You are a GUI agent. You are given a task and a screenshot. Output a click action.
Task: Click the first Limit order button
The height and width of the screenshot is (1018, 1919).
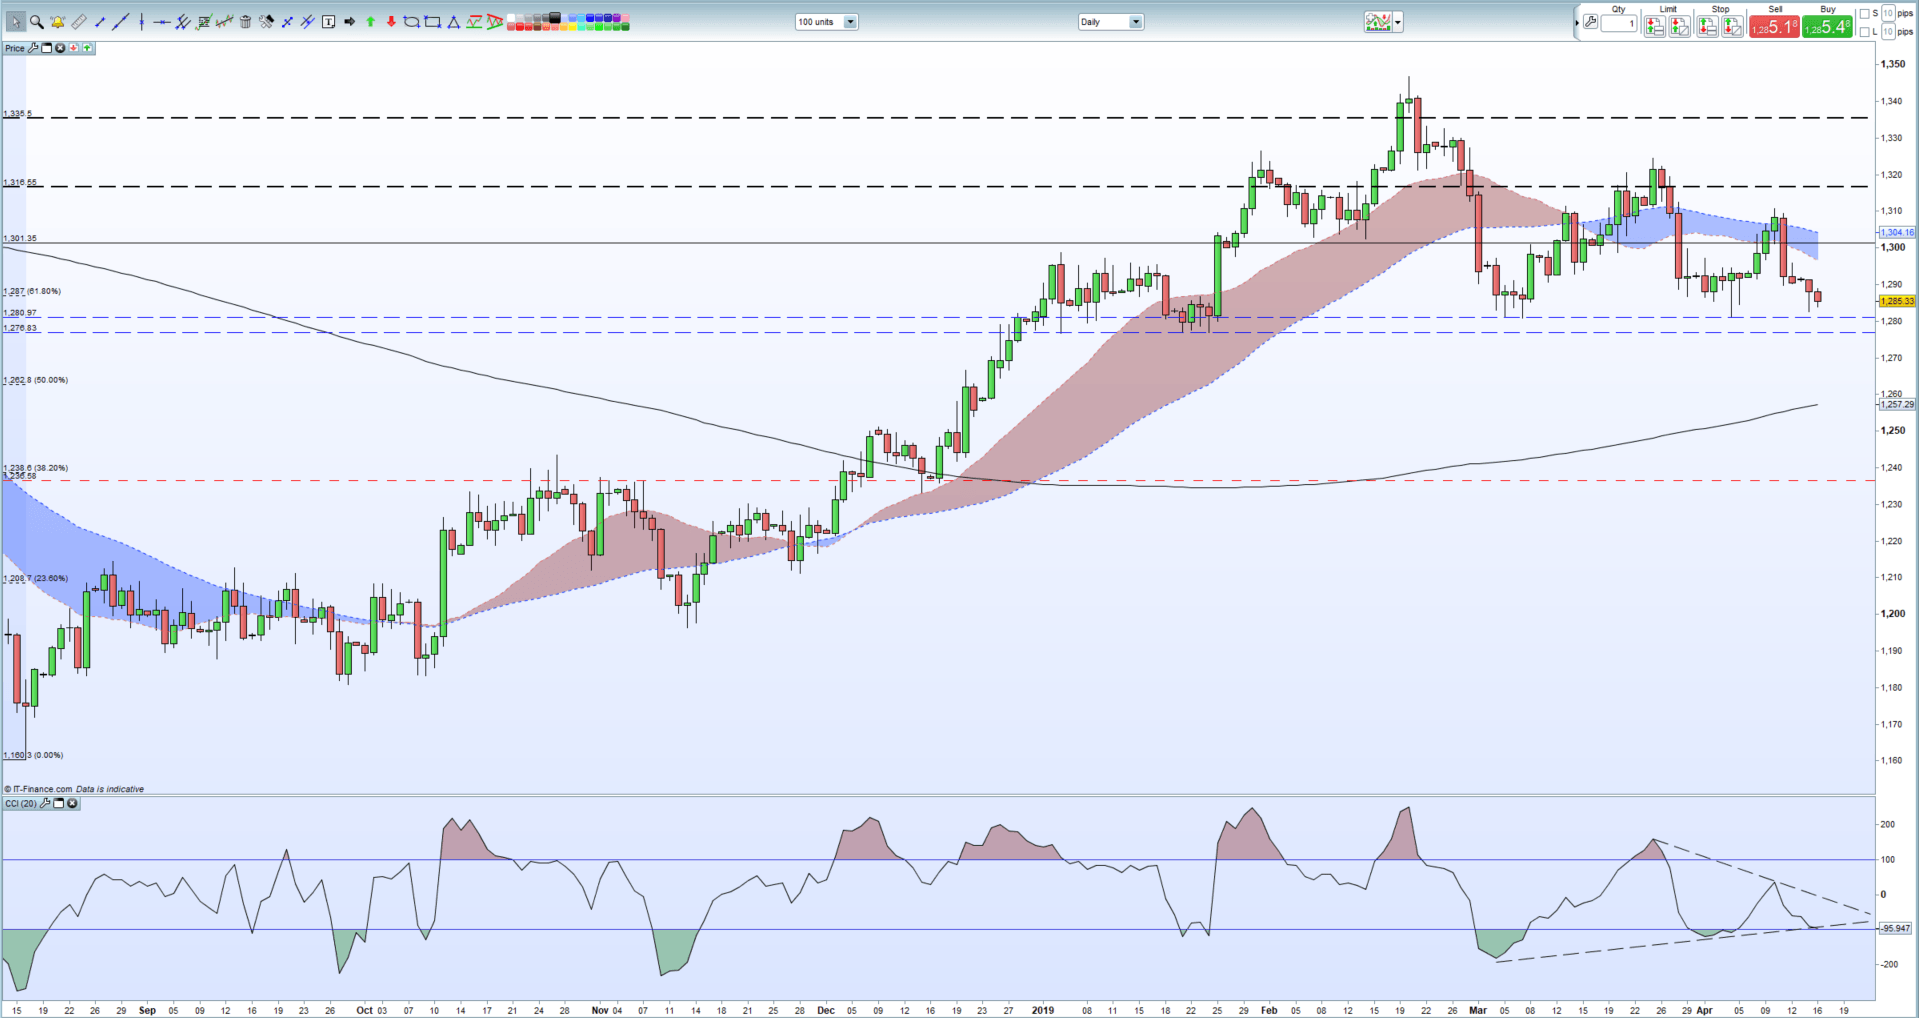click(x=1655, y=27)
